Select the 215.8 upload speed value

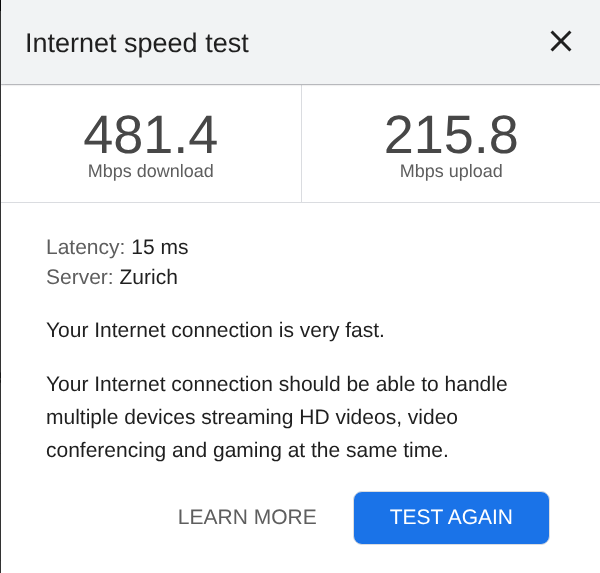pyautogui.click(x=451, y=135)
